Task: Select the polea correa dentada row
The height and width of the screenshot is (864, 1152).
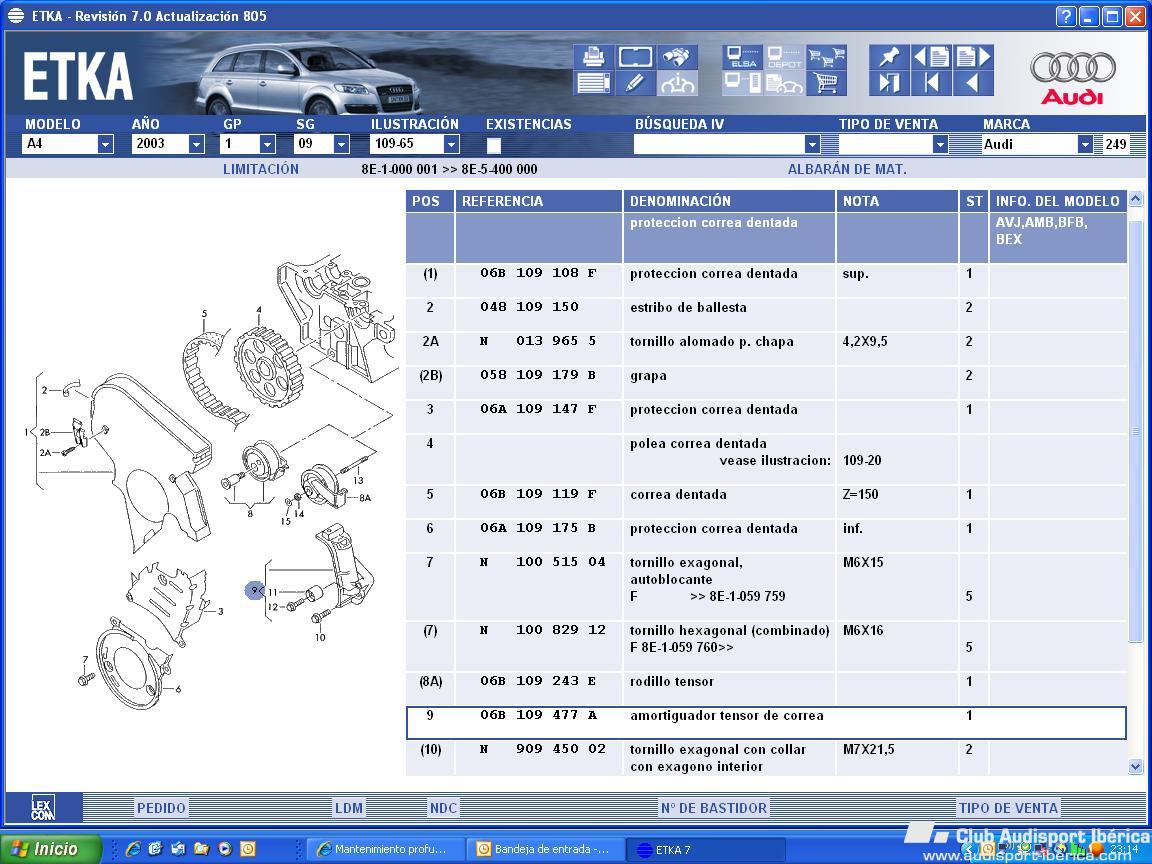Action: 766,459
